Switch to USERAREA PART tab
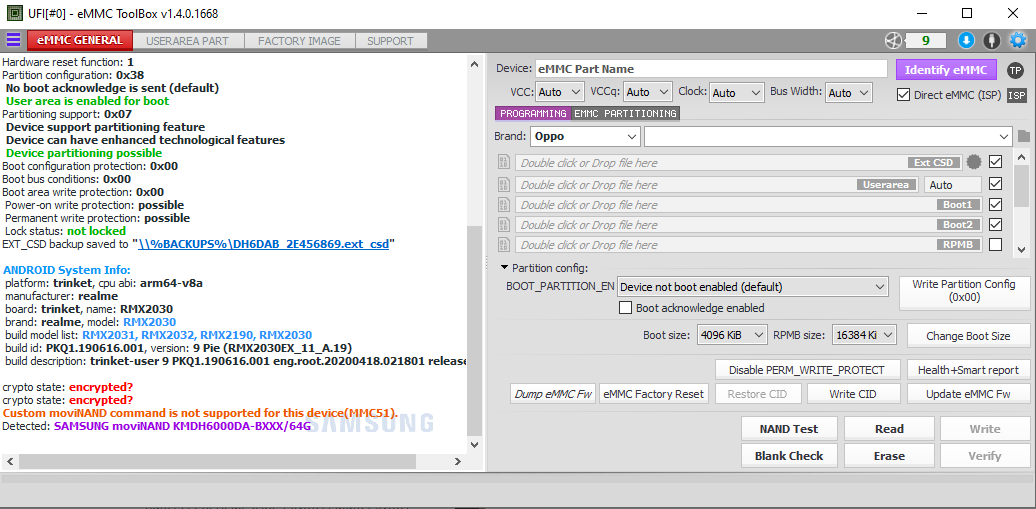This screenshot has height=509, width=1036. click(x=188, y=41)
